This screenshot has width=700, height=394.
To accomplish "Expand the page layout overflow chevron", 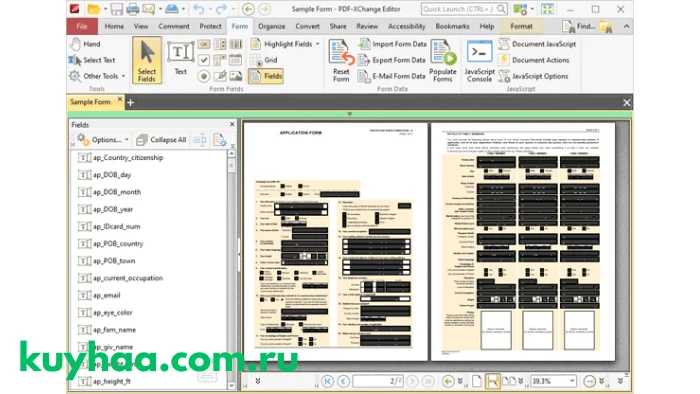I will pos(521,381).
